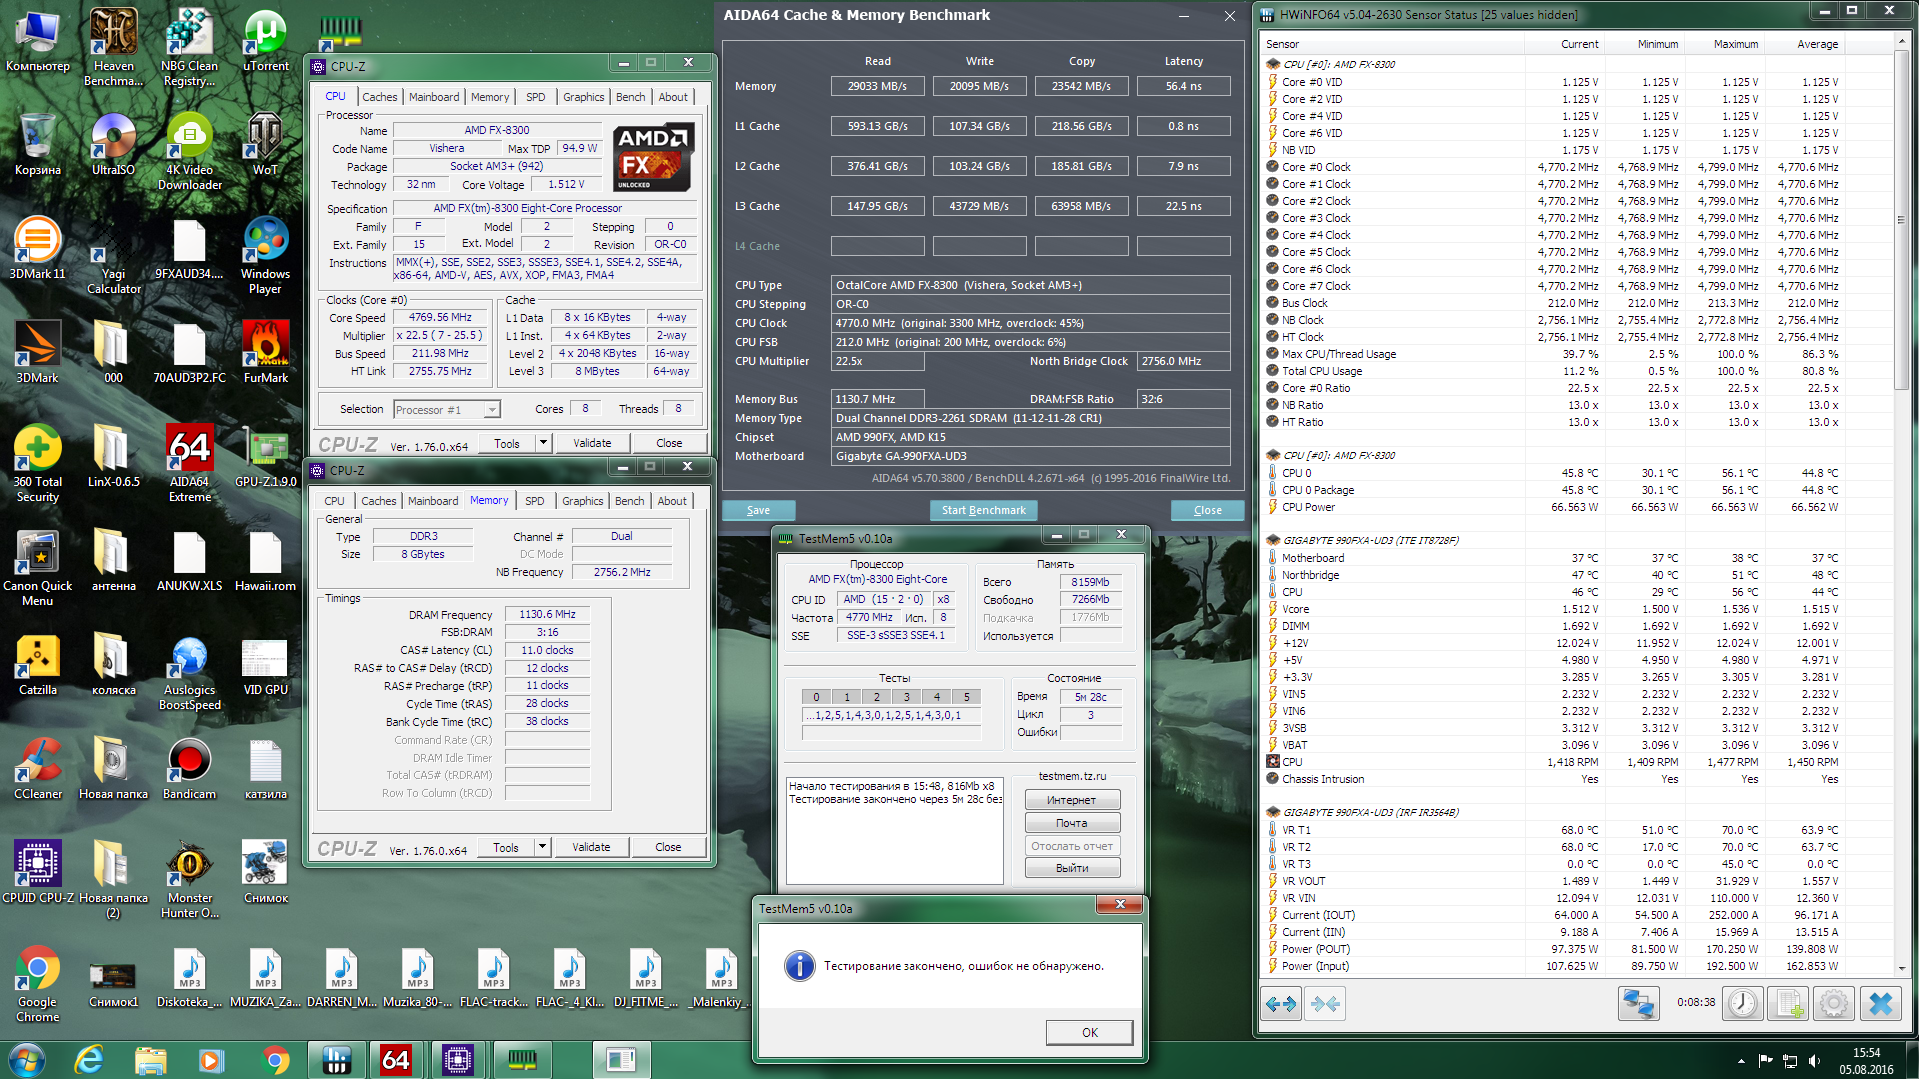This screenshot has height=1079, width=1919.
Task: Select Core #0 Clock sensor row
Action: coord(1316,167)
